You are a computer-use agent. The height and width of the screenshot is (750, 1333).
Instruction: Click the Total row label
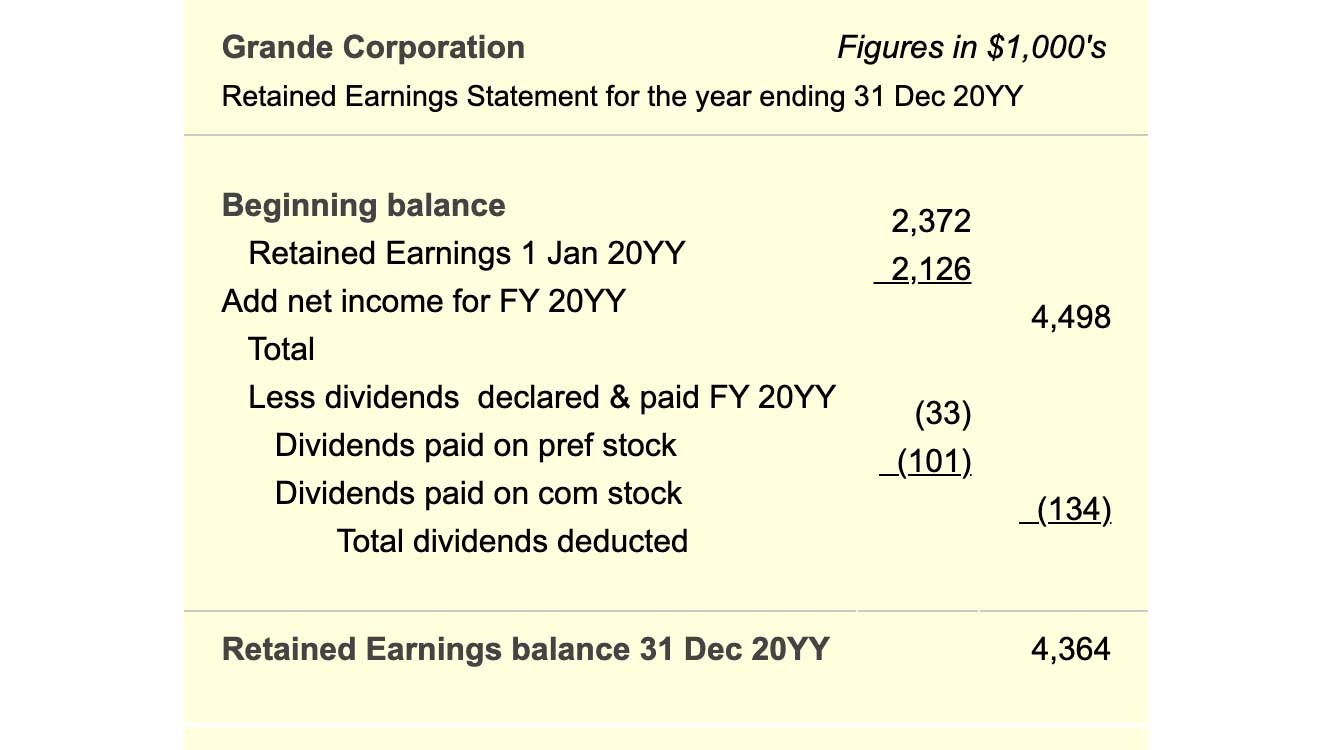(281, 349)
